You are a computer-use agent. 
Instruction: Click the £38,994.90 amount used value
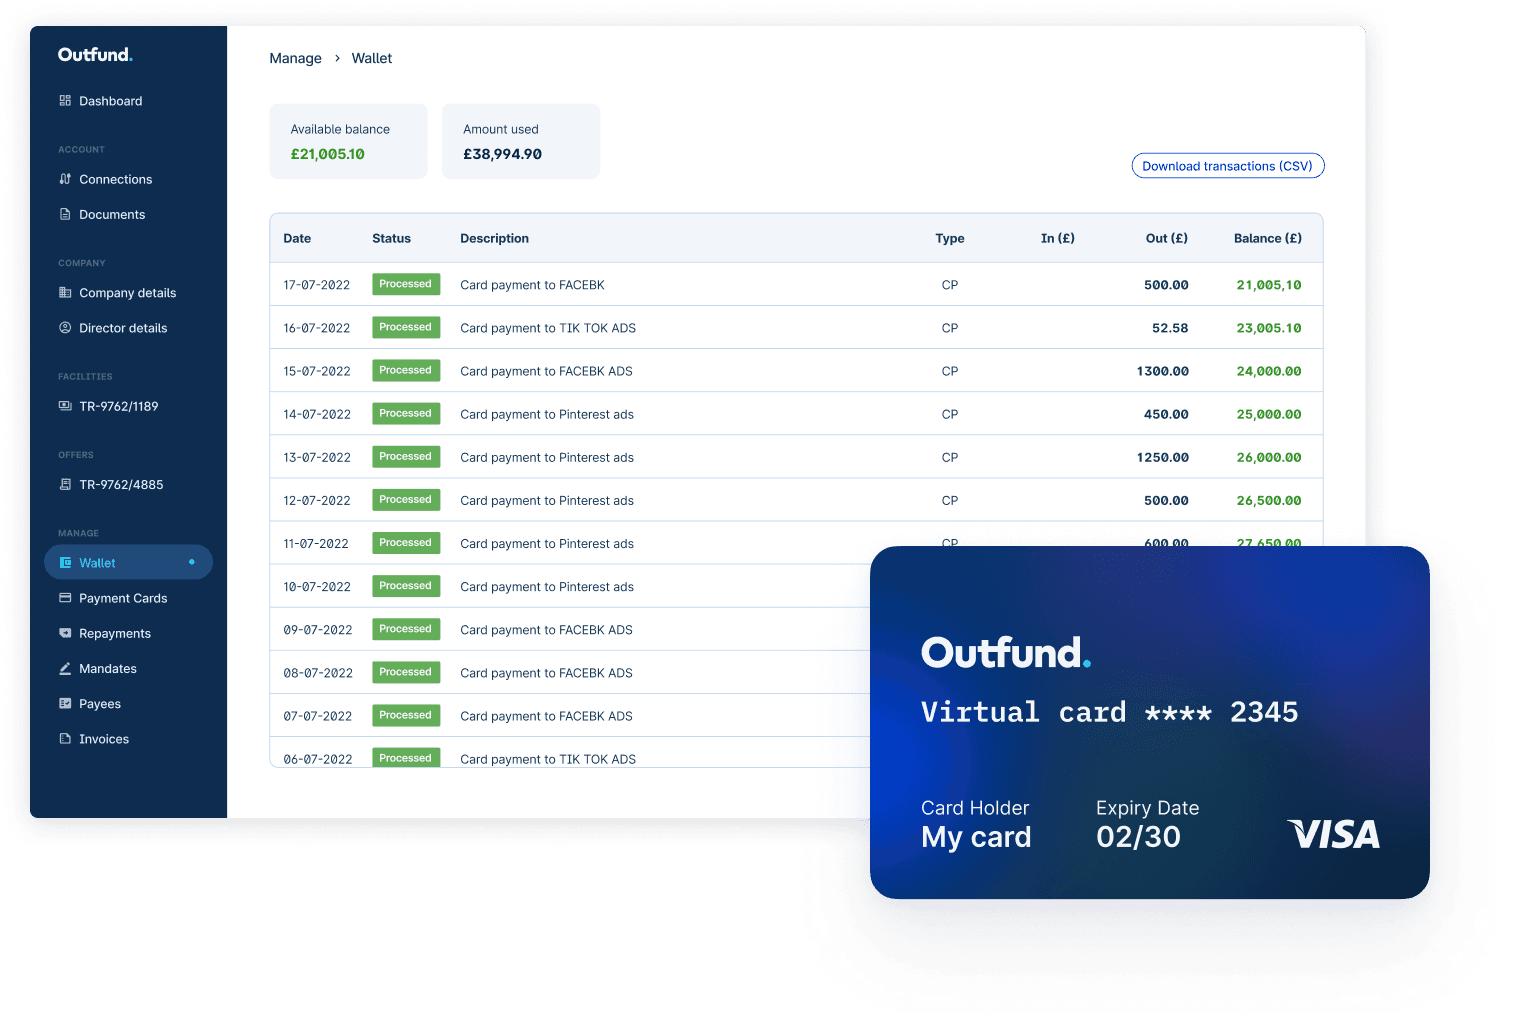click(502, 154)
